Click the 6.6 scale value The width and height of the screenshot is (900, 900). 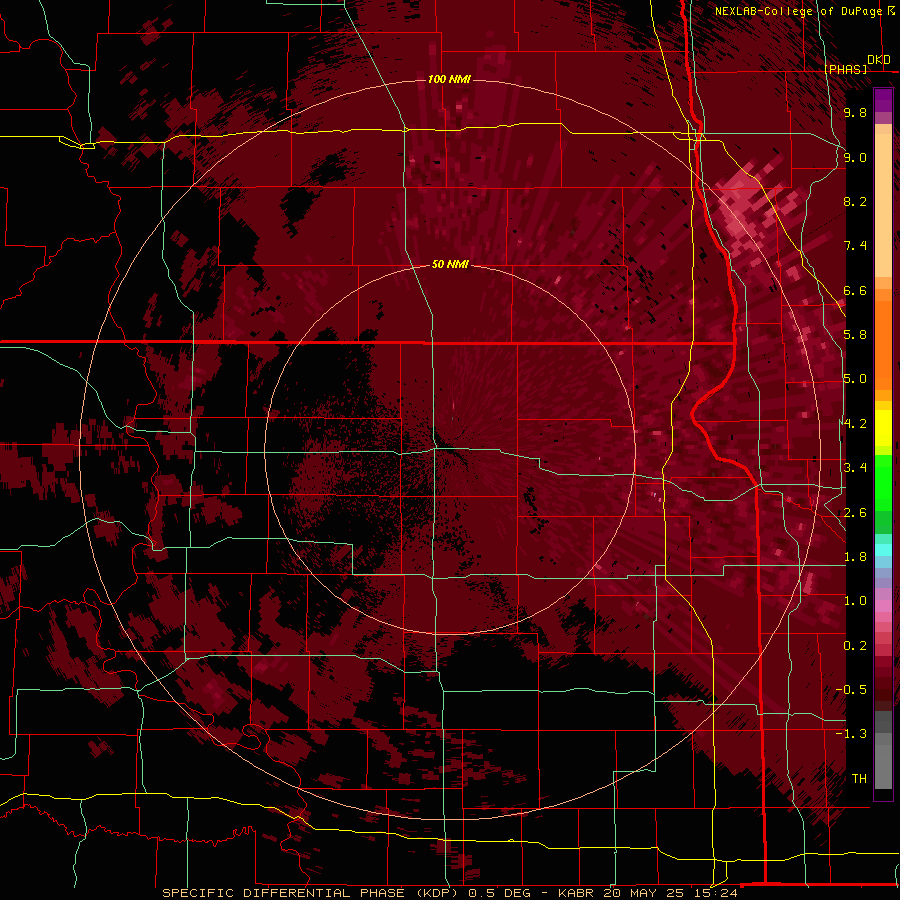[855, 290]
